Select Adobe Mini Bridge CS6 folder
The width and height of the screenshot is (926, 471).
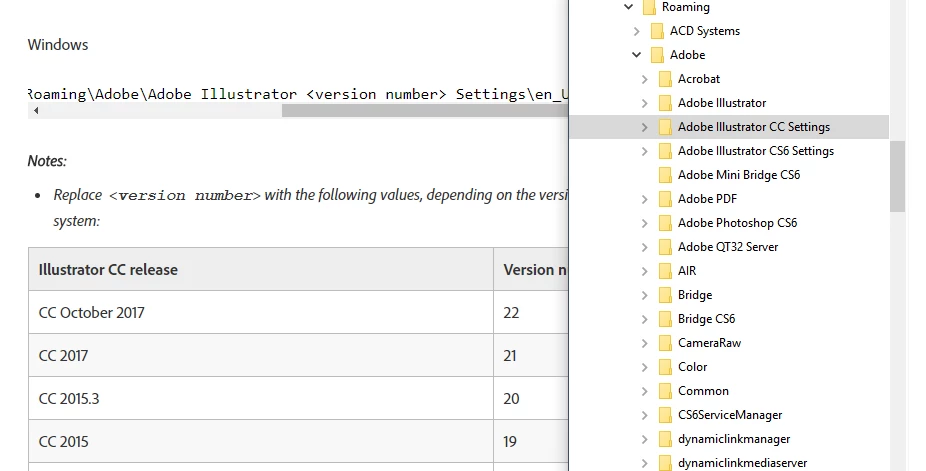click(739, 175)
